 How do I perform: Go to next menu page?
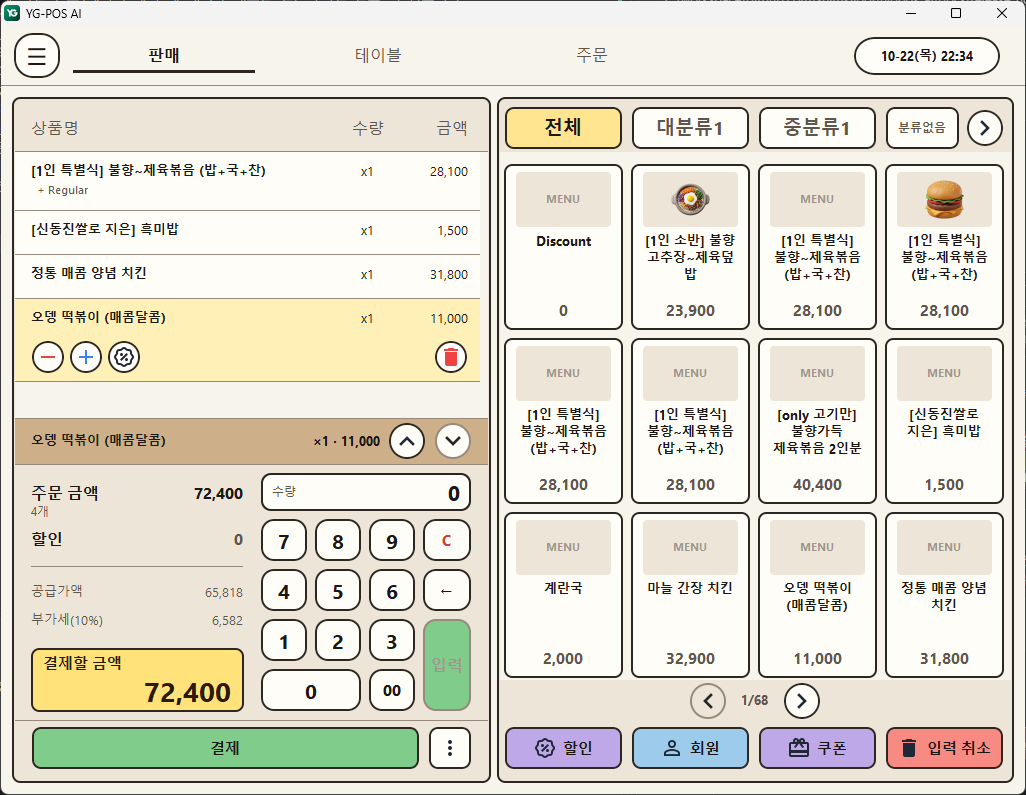tap(802, 701)
